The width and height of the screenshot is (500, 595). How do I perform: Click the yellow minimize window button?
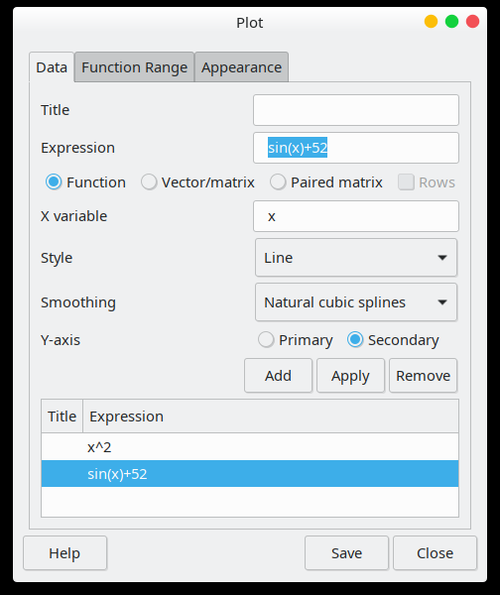(431, 22)
